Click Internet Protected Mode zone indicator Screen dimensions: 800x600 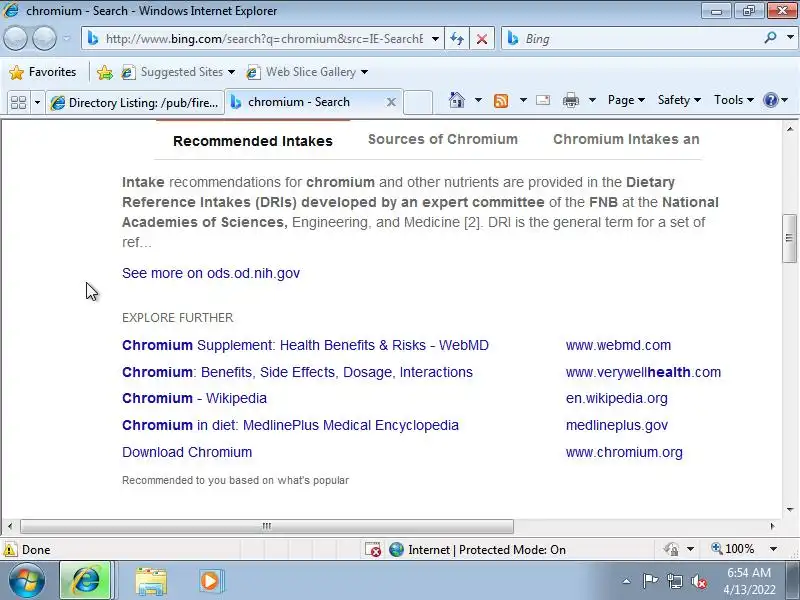pos(477,549)
